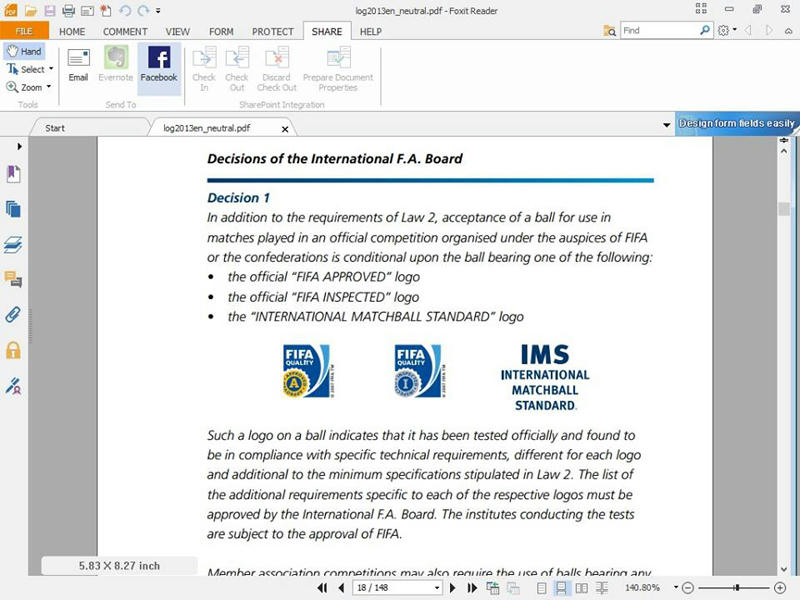The width and height of the screenshot is (800, 600).
Task: Go to the previous page
Action: pos(341,588)
